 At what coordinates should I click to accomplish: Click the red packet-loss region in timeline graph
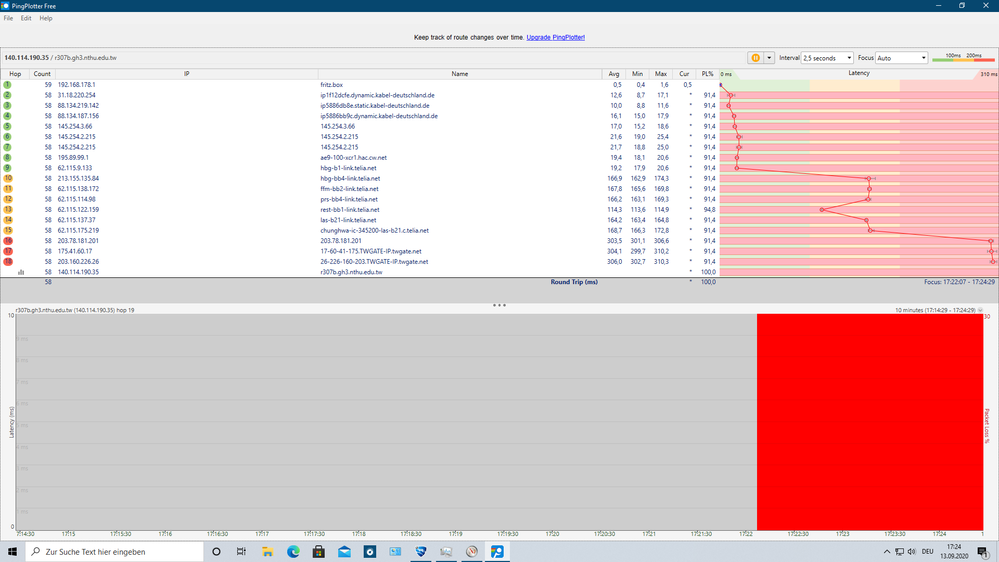point(870,421)
